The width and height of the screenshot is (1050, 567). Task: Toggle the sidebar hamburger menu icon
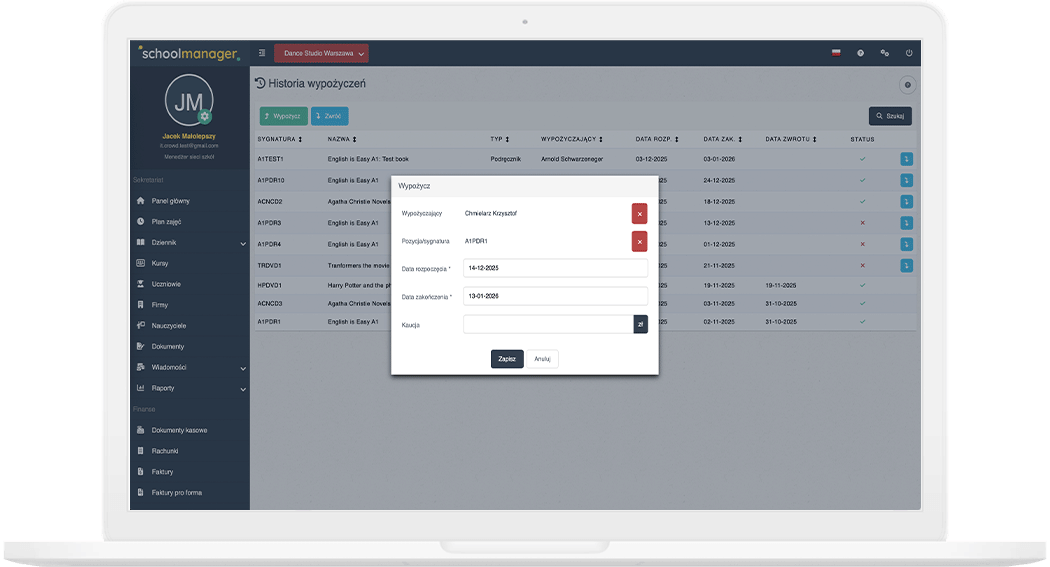(262, 53)
